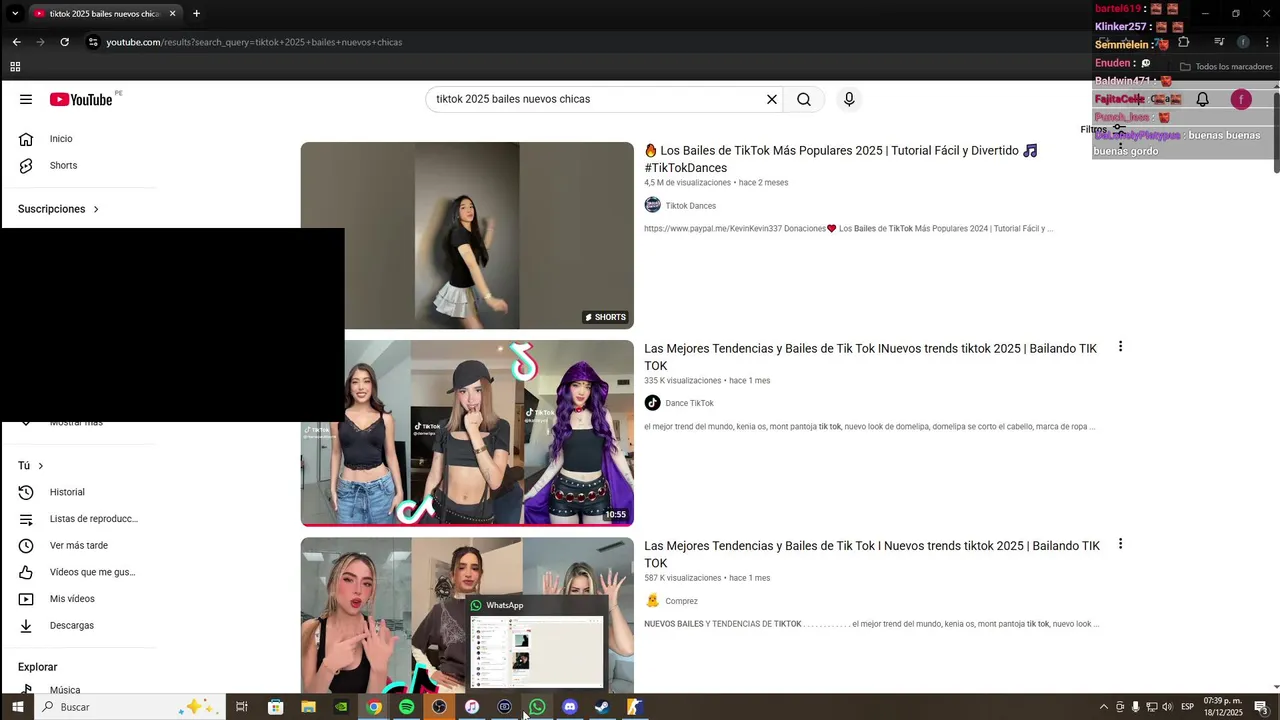Start voice search with the microphone
The width and height of the screenshot is (1280, 720).
coord(849,99)
